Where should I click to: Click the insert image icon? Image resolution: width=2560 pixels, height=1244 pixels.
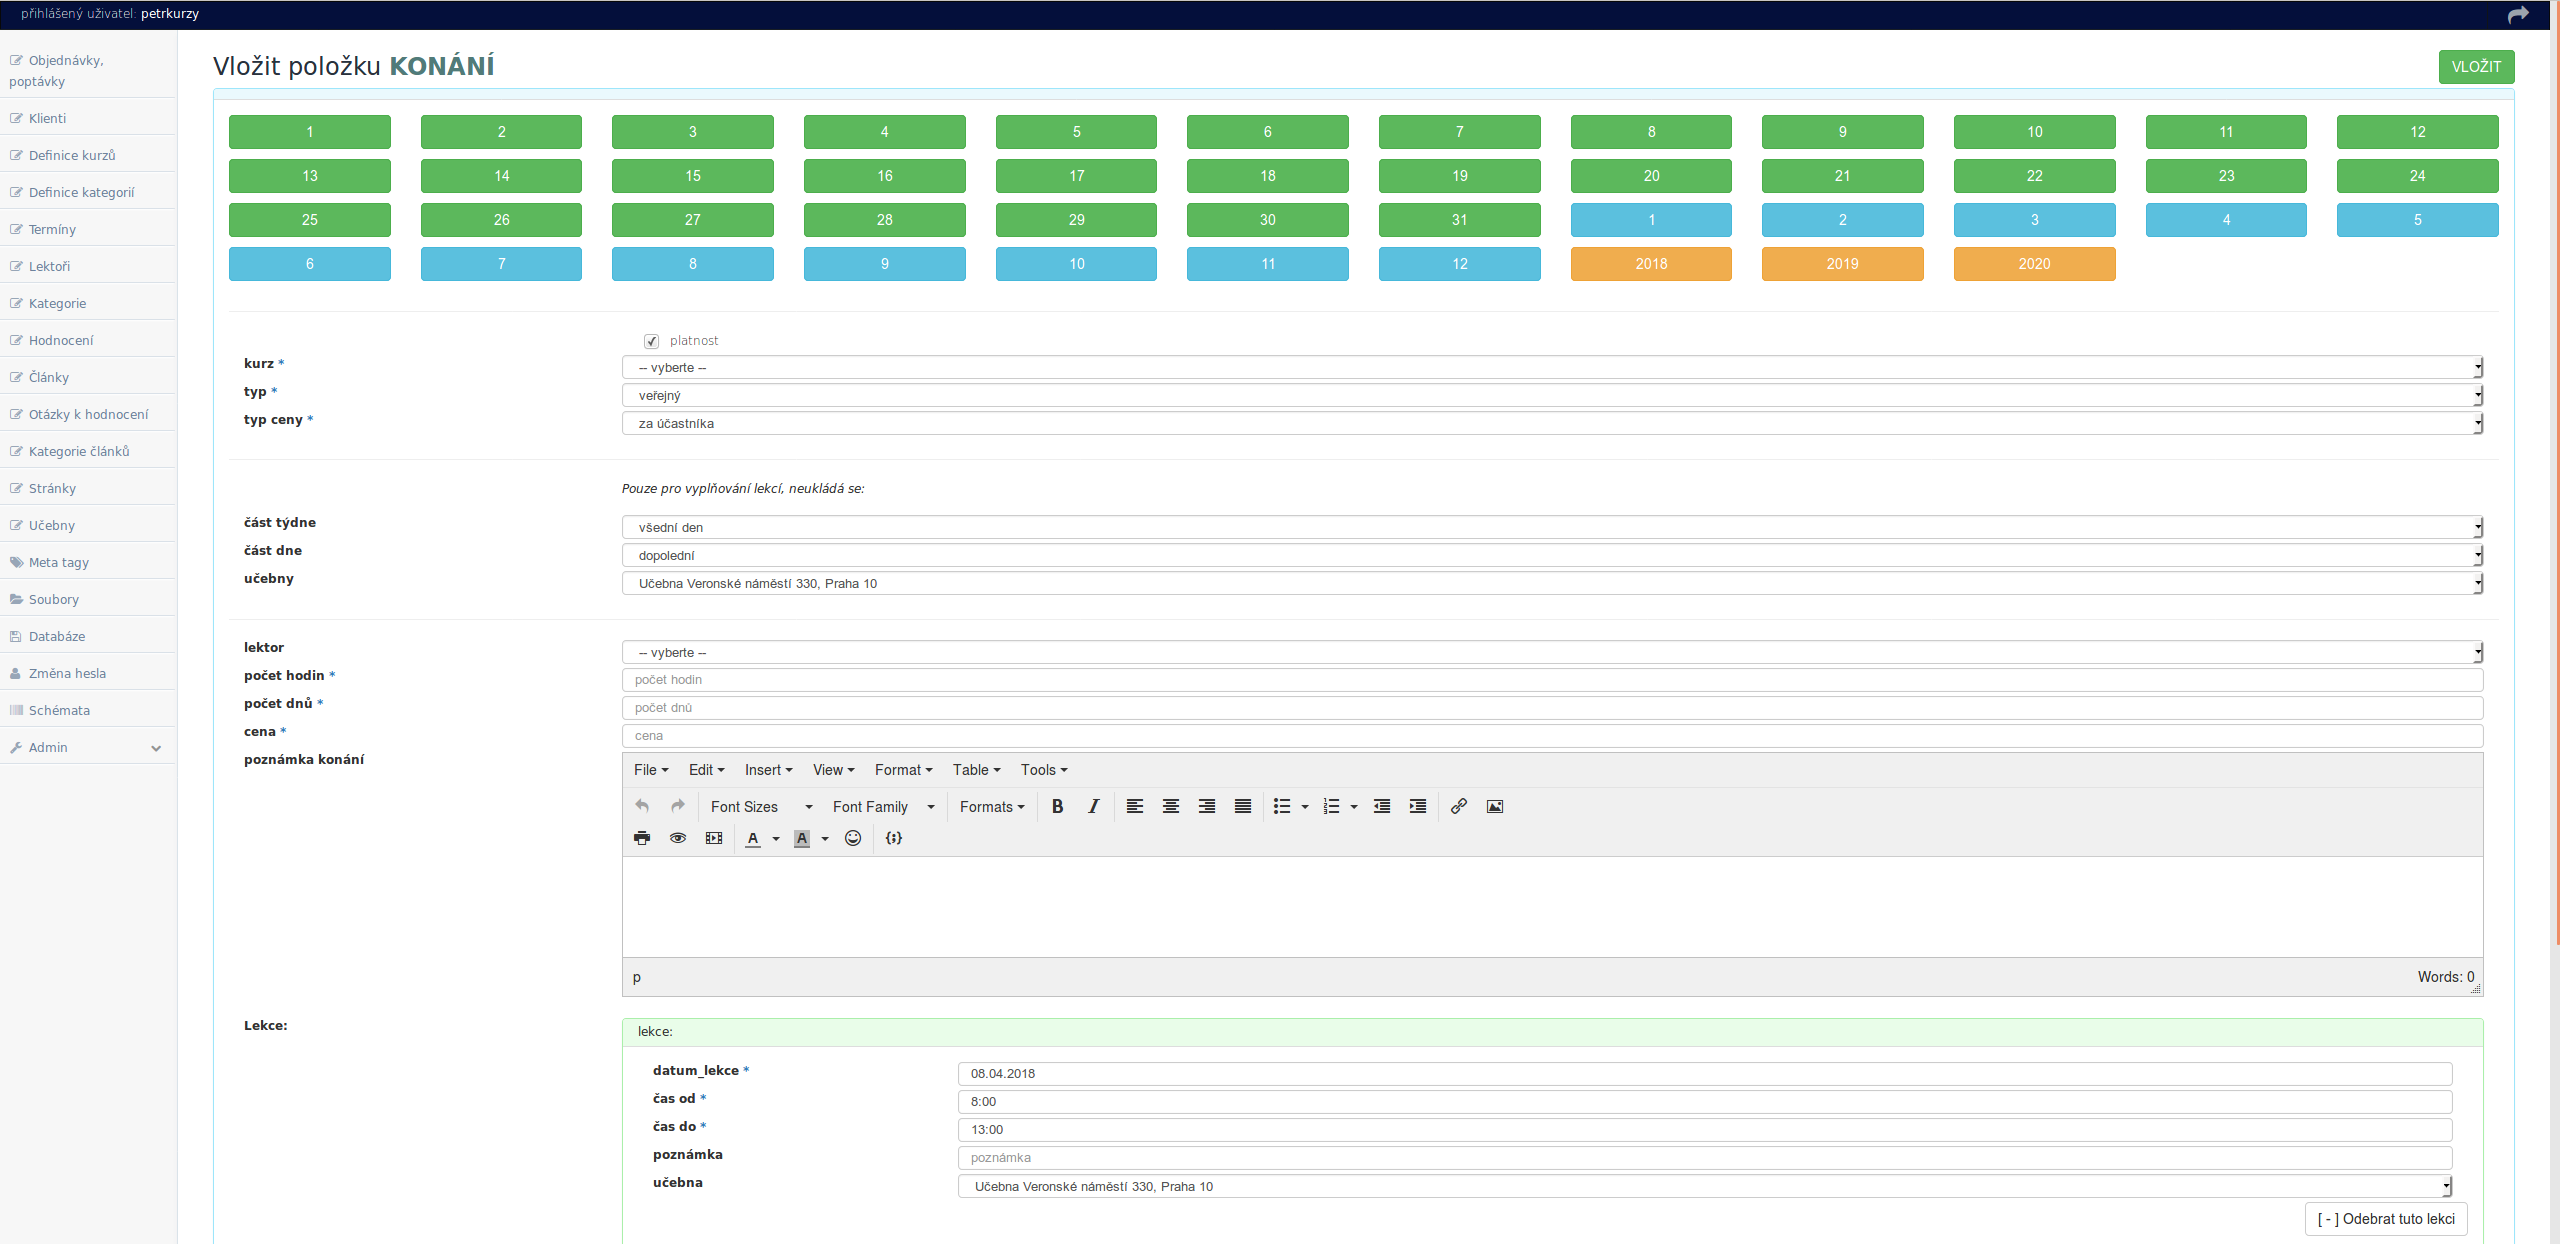[x=1494, y=806]
